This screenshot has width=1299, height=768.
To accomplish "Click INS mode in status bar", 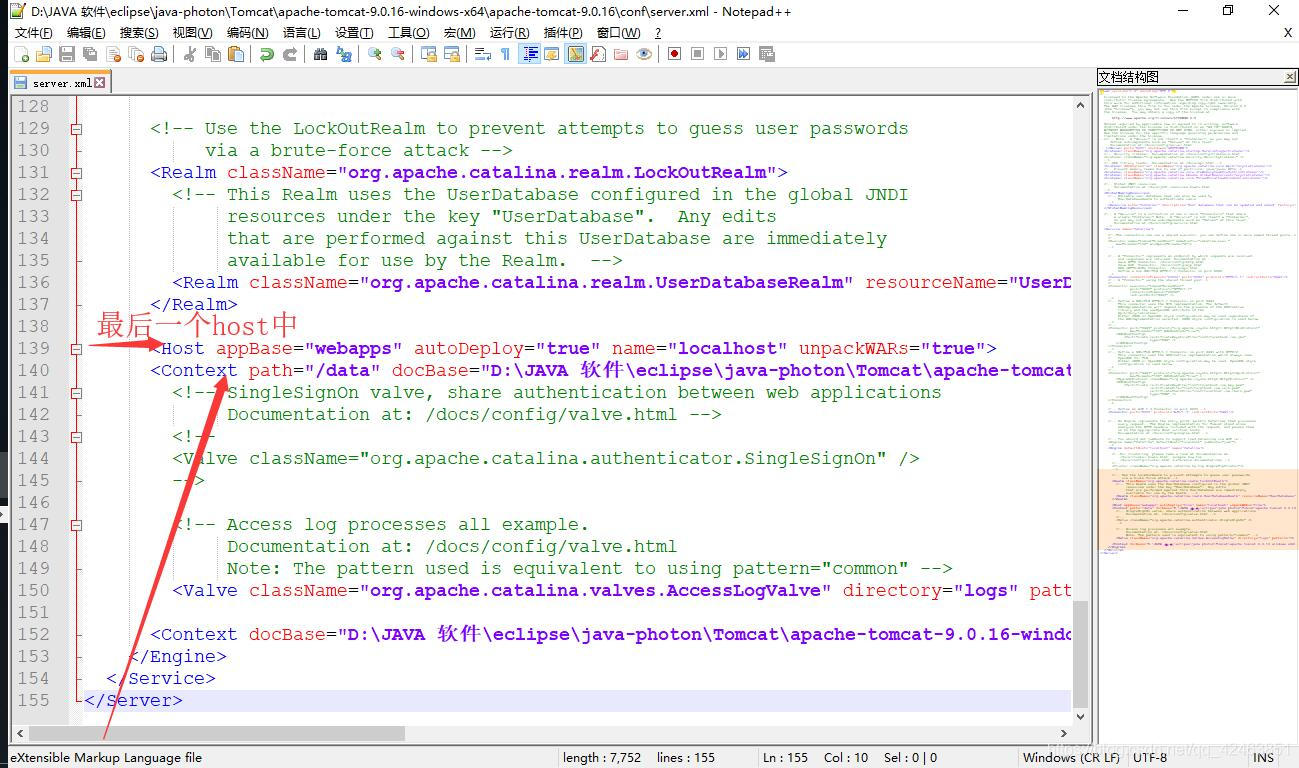I will coord(1263,757).
